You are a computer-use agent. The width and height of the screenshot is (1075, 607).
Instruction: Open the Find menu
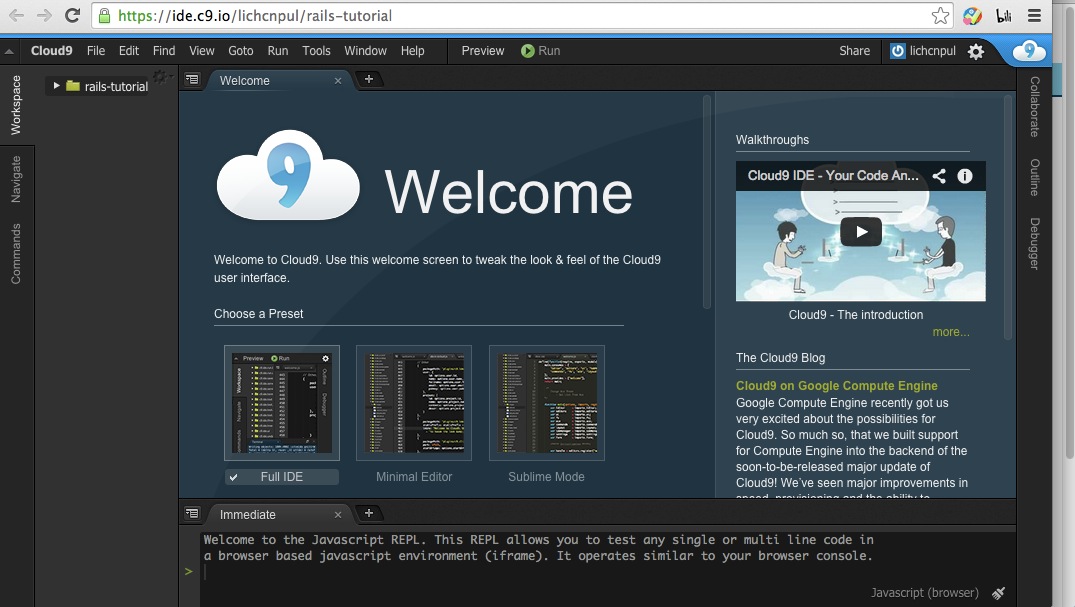coord(164,51)
